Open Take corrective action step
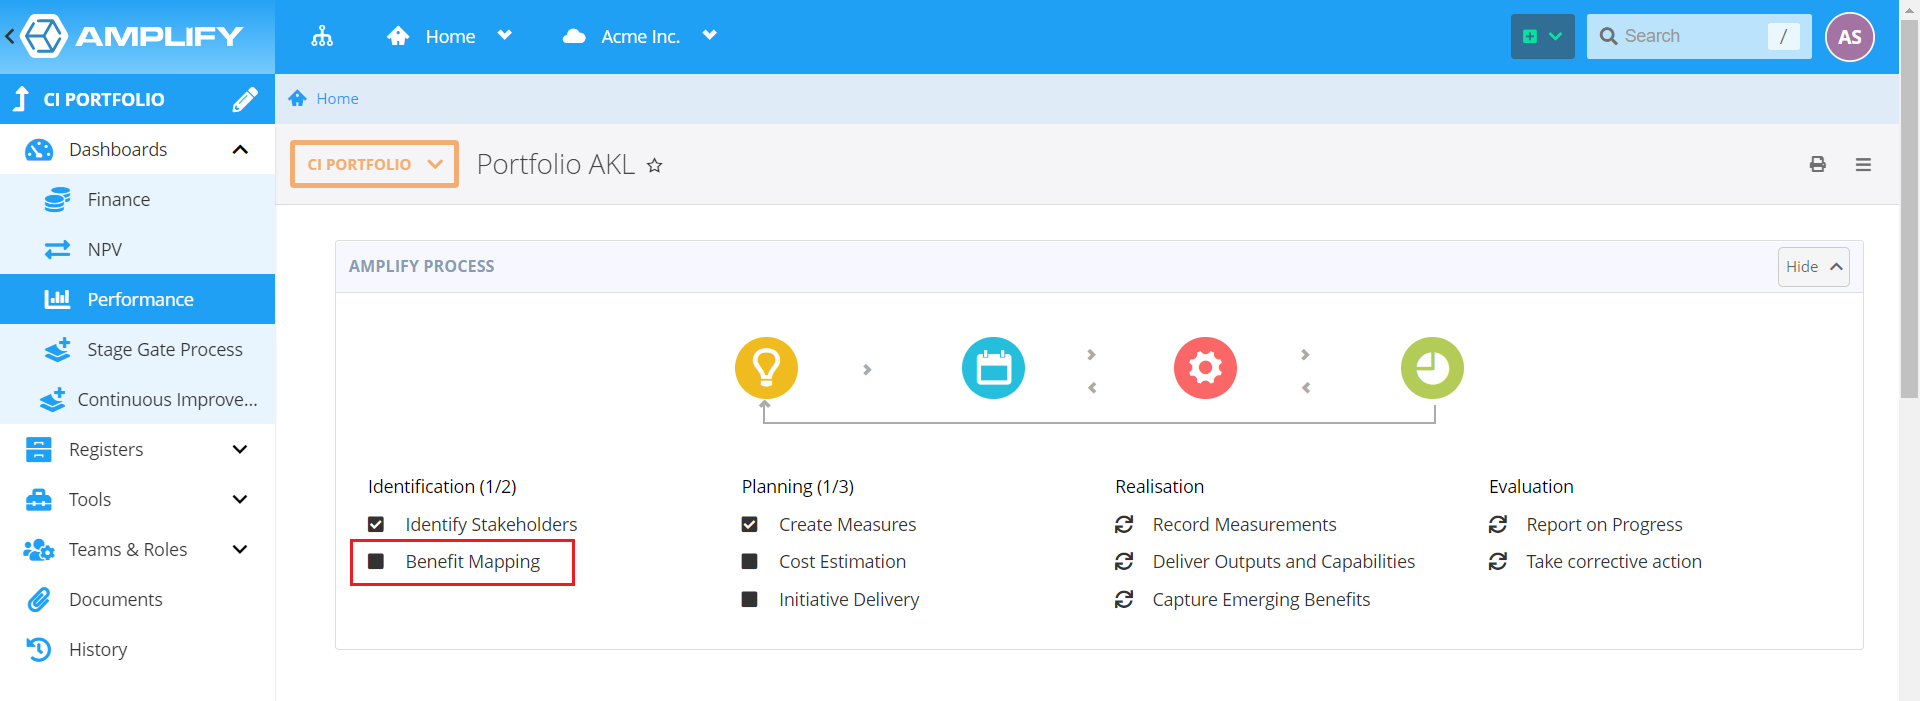Screen dimensions: 1920x701 pyautogui.click(x=1613, y=562)
